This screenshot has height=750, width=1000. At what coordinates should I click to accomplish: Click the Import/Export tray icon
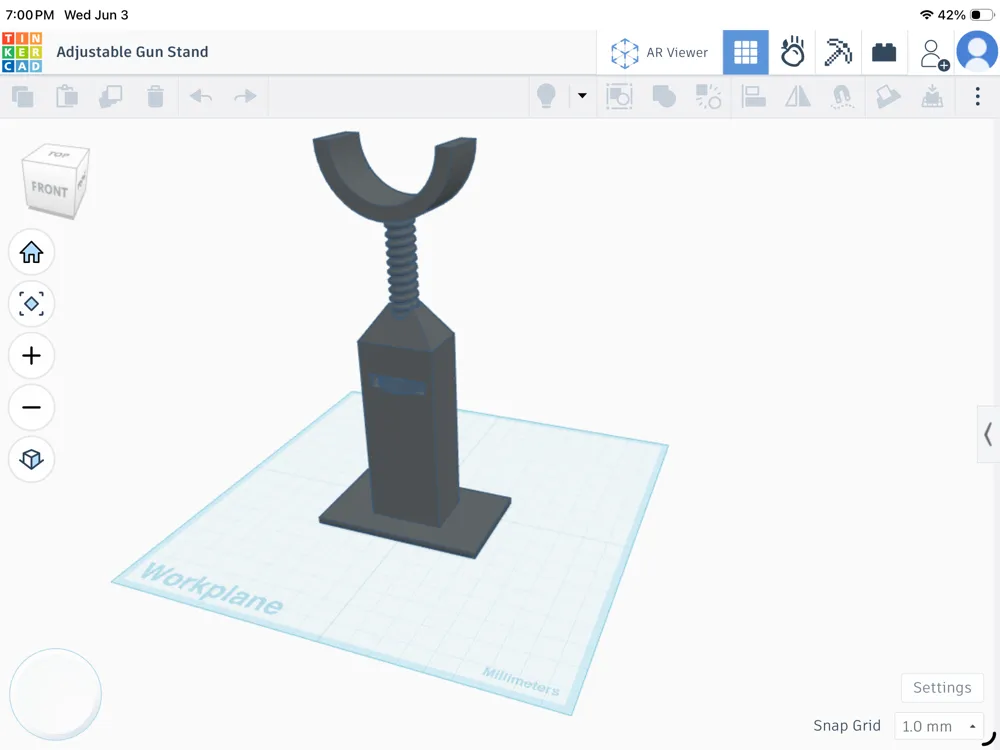932,97
